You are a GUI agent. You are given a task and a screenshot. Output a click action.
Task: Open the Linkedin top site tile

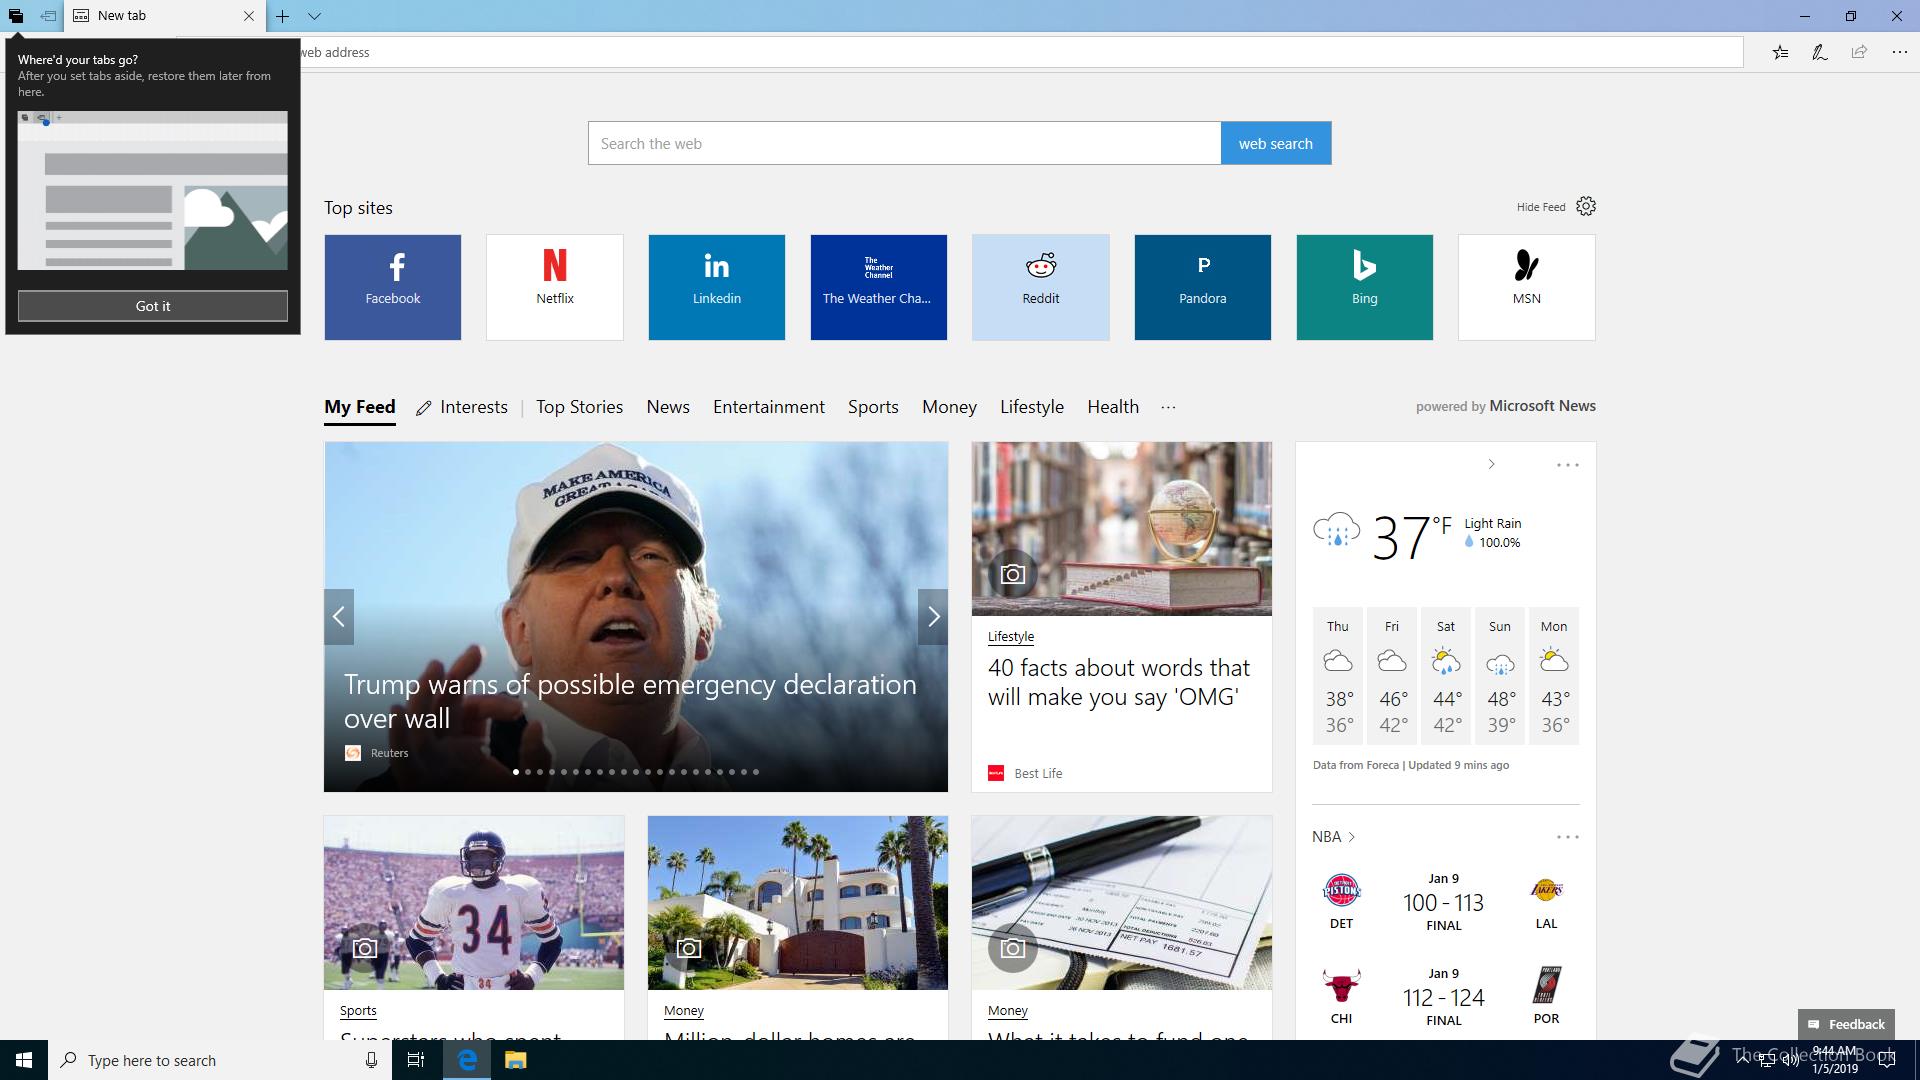[717, 287]
